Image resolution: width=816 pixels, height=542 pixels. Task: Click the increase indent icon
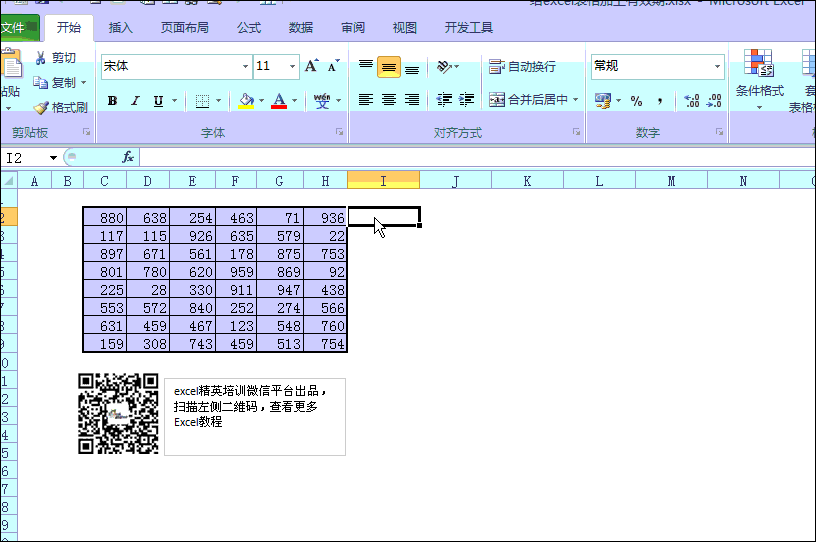(466, 100)
